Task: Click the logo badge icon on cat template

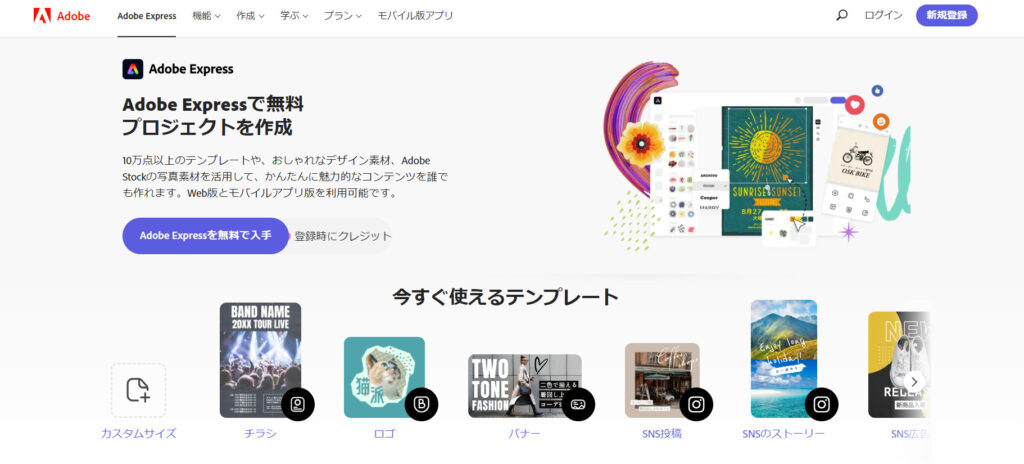Action: 421,405
